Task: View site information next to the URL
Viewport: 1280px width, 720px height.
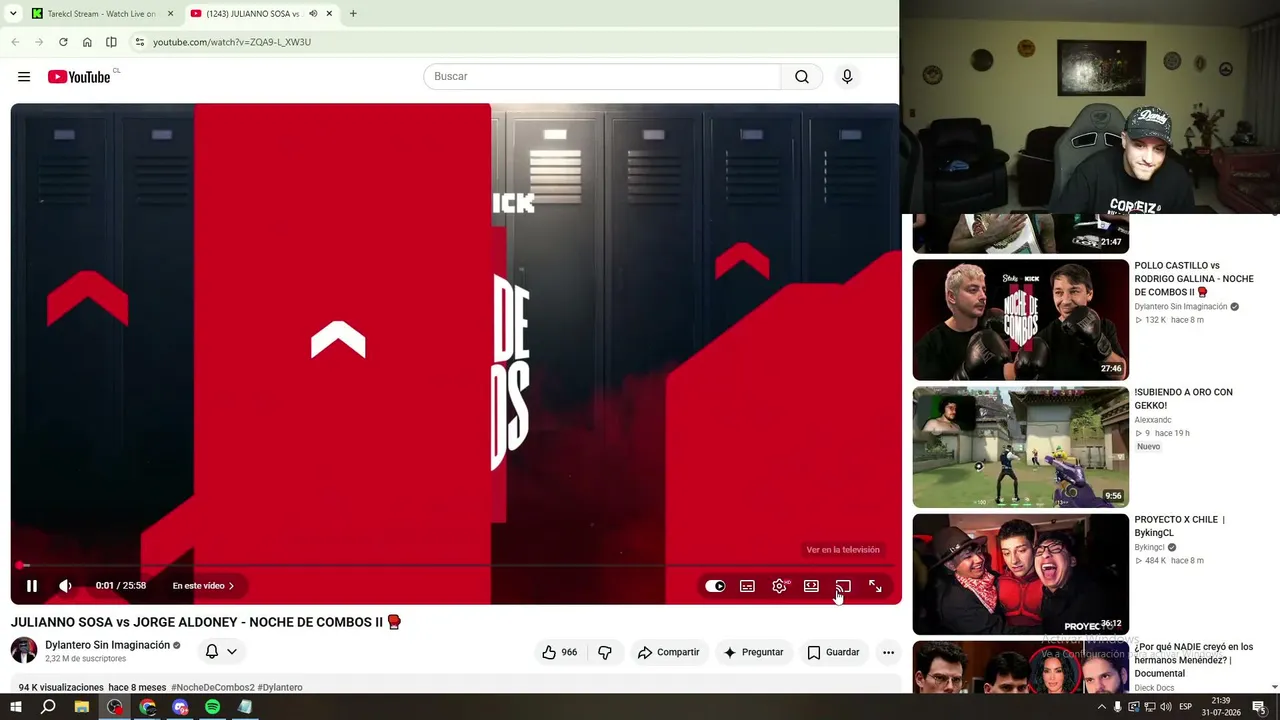Action: (140, 42)
